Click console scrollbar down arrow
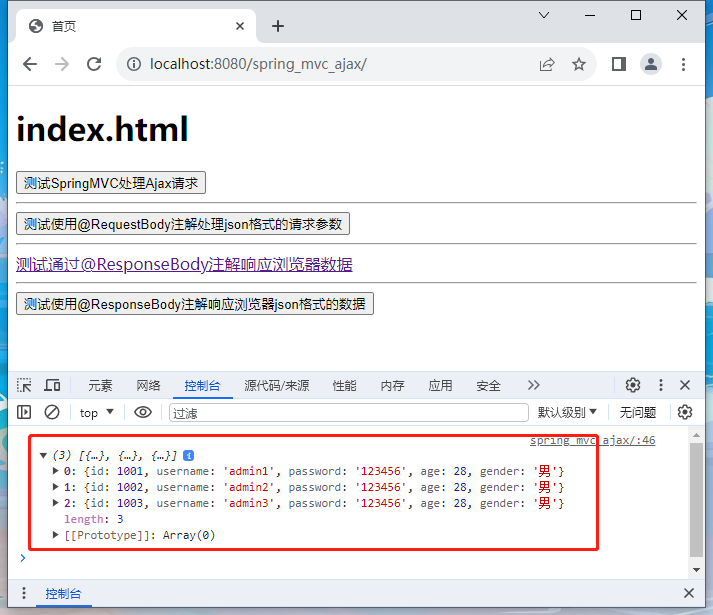The width and height of the screenshot is (713, 615). [696, 570]
